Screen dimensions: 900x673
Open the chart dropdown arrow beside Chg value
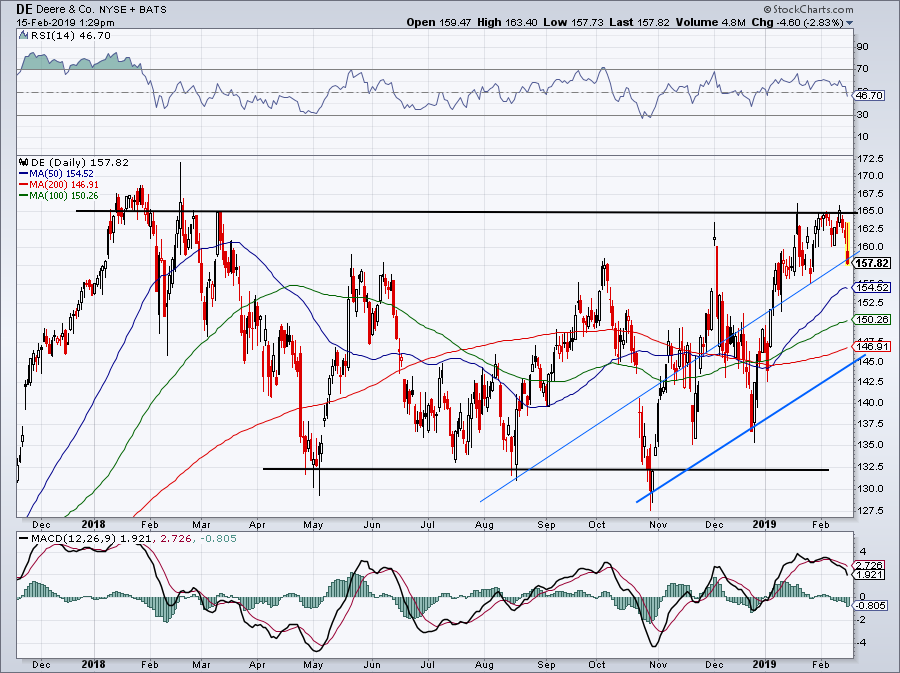849,23
